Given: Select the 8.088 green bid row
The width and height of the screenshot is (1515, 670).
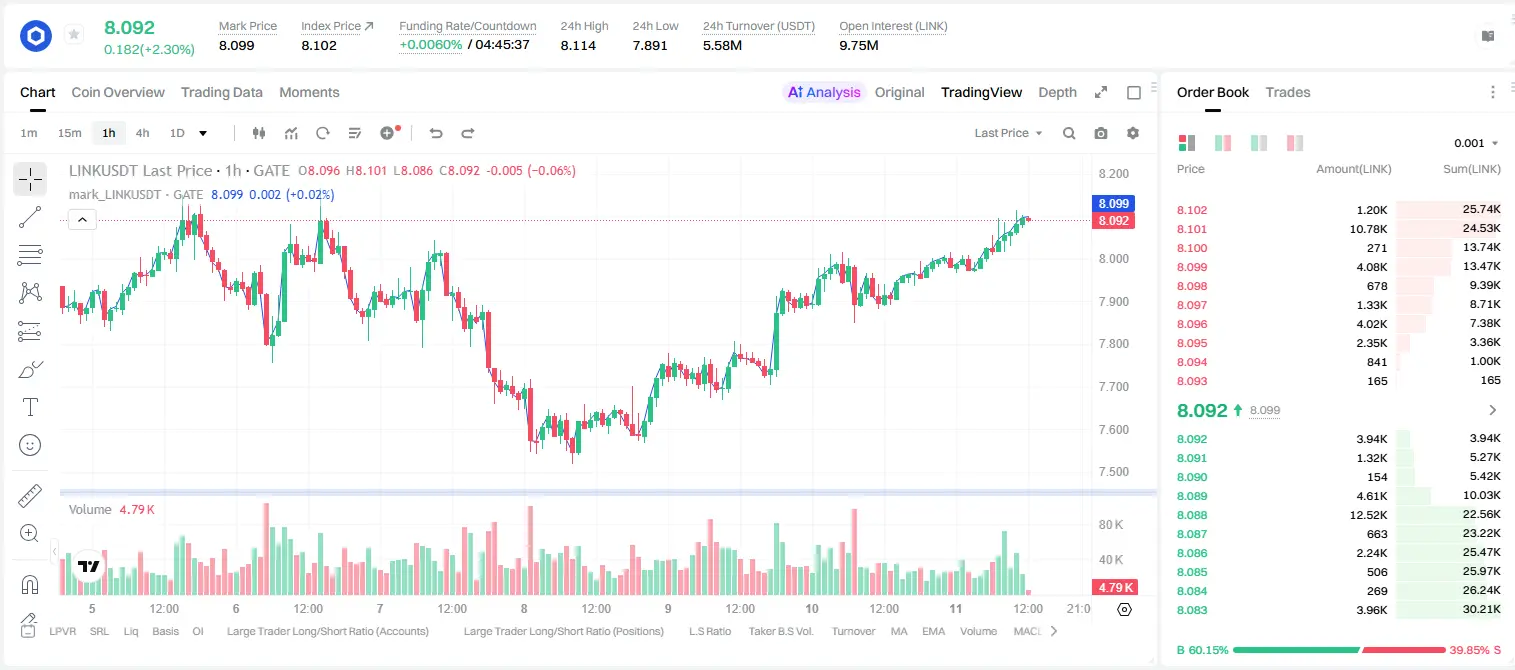Looking at the screenshot, I should 1339,515.
